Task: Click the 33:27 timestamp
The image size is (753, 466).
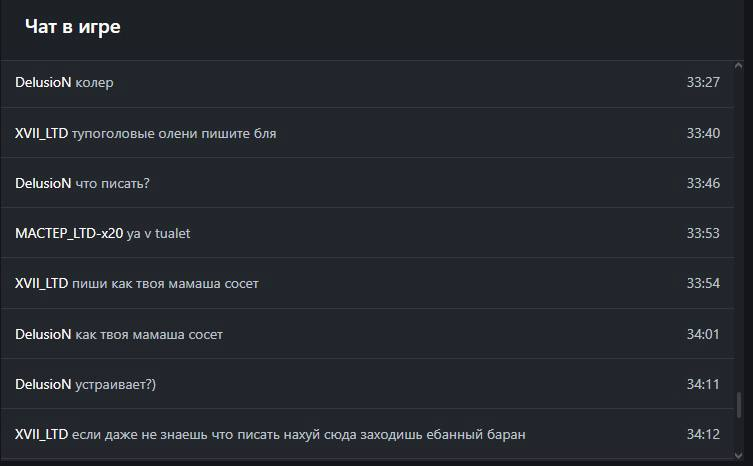Action: pos(703,82)
